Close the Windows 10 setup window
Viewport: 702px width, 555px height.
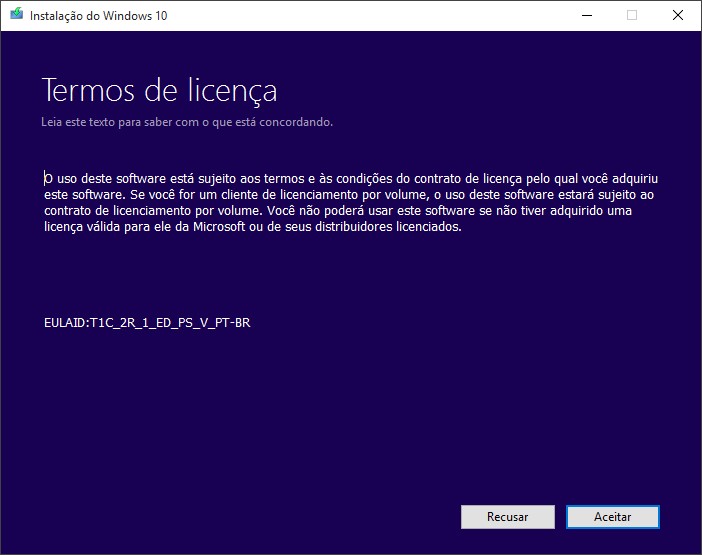[x=678, y=15]
